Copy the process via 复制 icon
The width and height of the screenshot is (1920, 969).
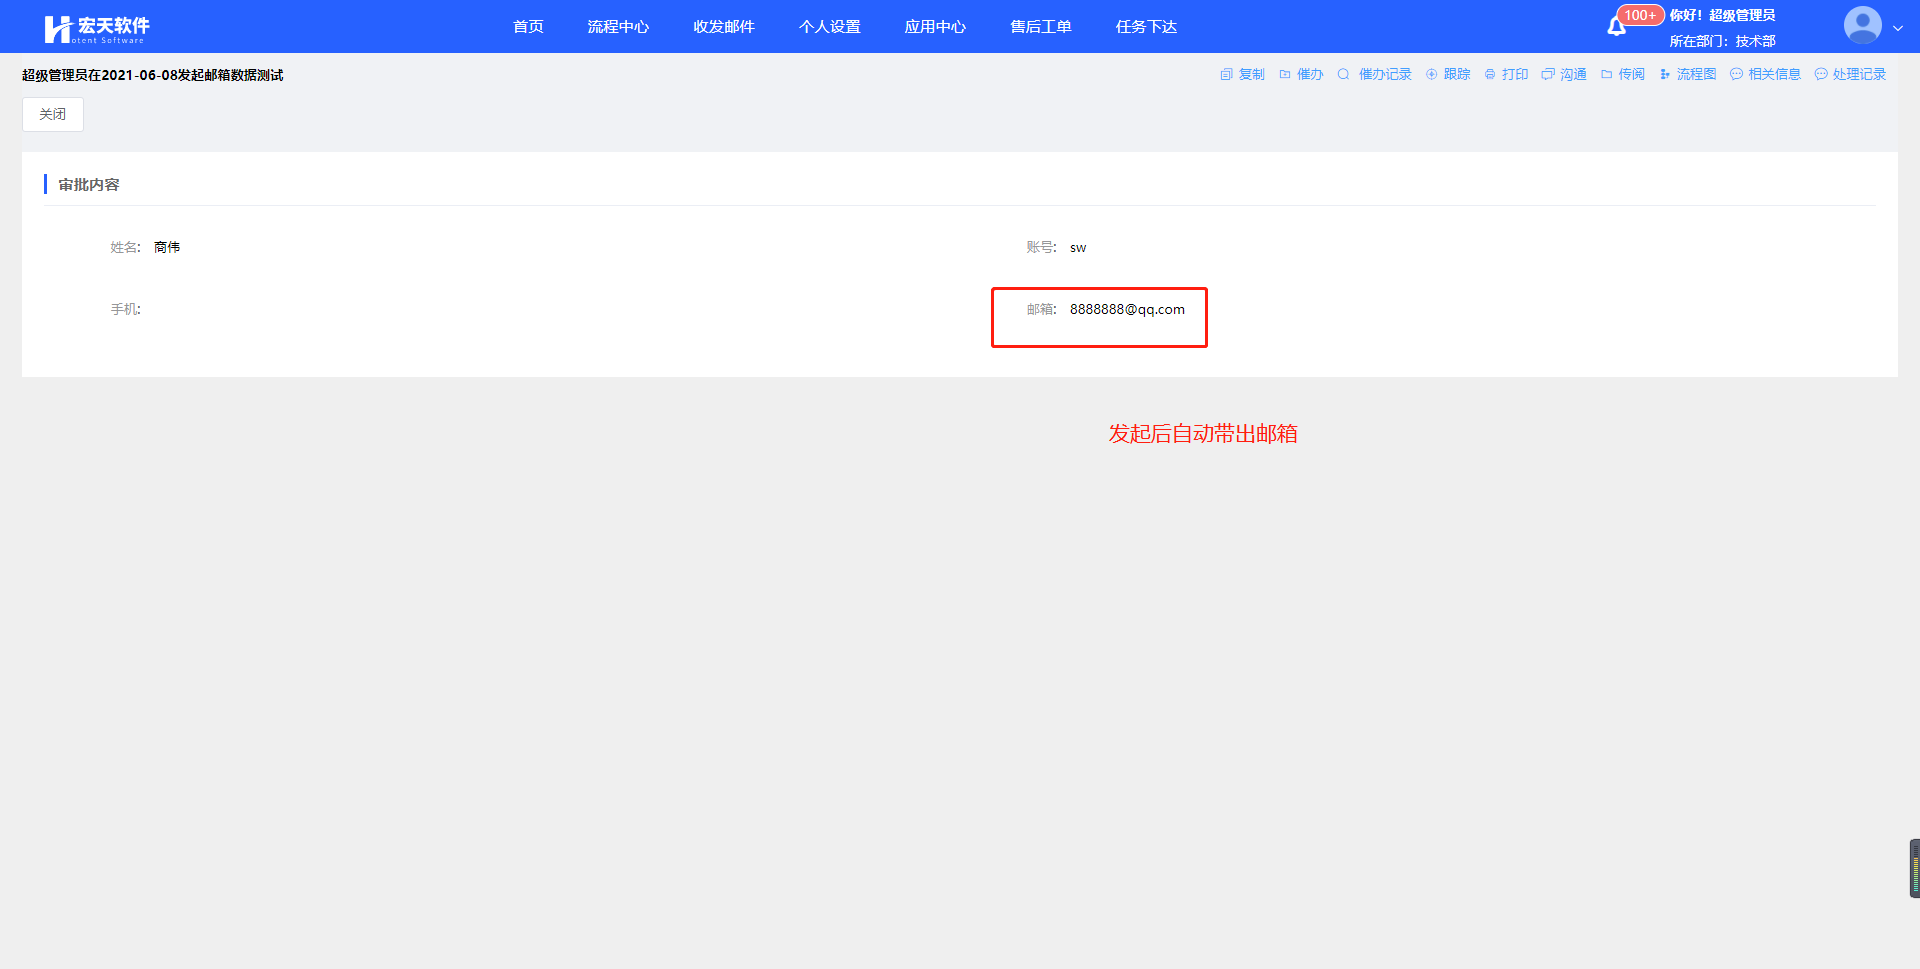(x=1242, y=74)
